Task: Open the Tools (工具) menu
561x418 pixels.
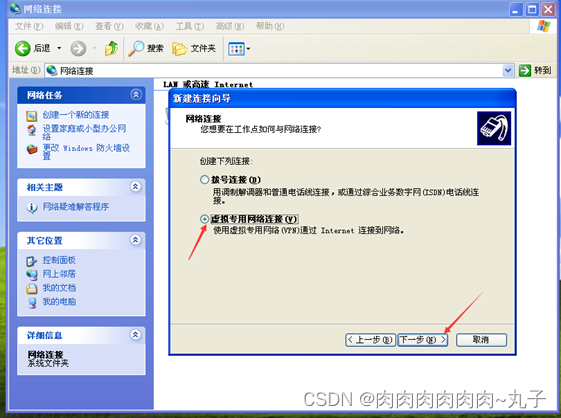Action: coord(190,26)
